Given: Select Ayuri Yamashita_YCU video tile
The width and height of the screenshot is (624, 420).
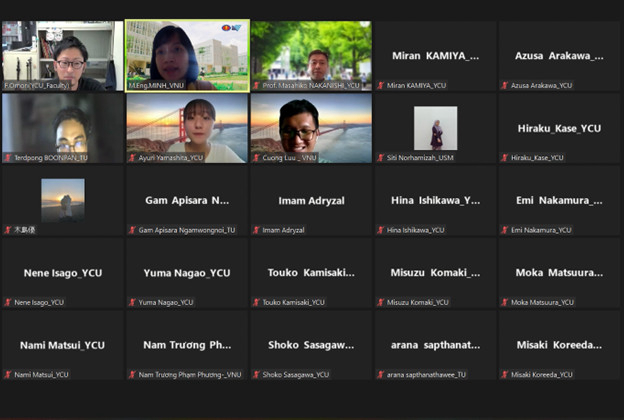Looking at the screenshot, I should pyautogui.click(x=187, y=128).
